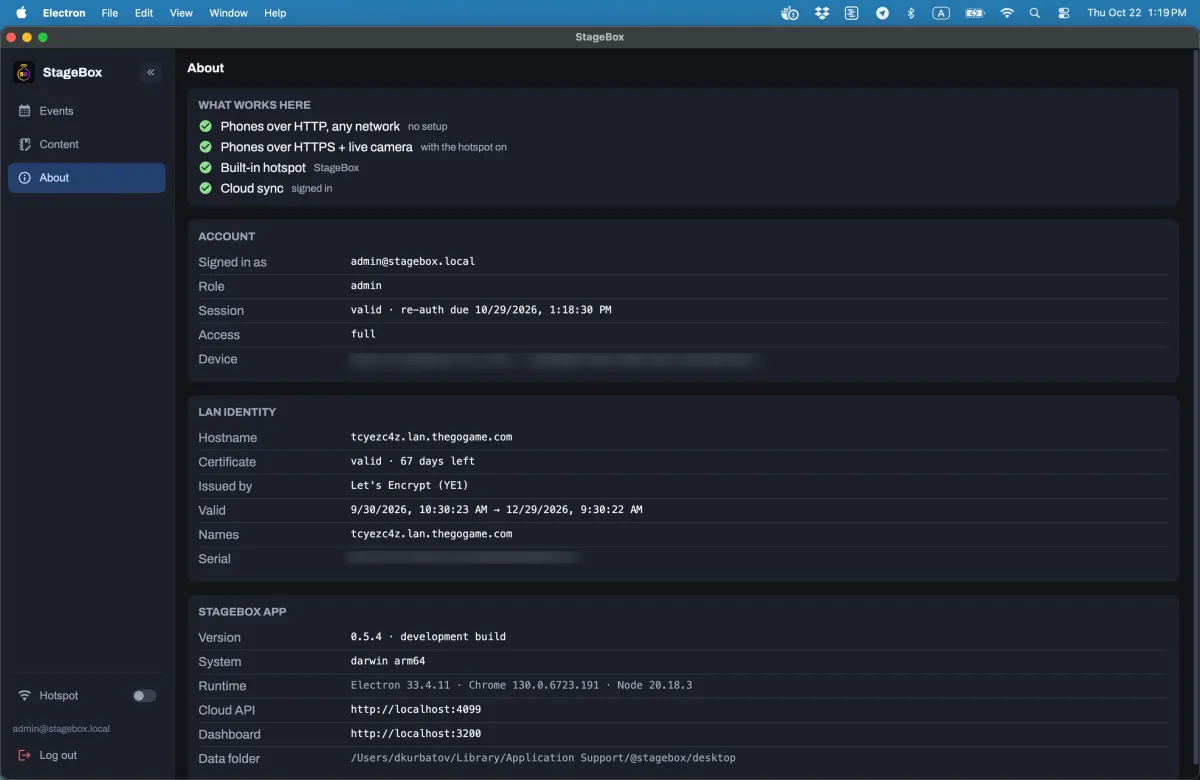The height and width of the screenshot is (780, 1200).
Task: Click the Cloud API http://localhost:4099 value
Action: (x=416, y=710)
